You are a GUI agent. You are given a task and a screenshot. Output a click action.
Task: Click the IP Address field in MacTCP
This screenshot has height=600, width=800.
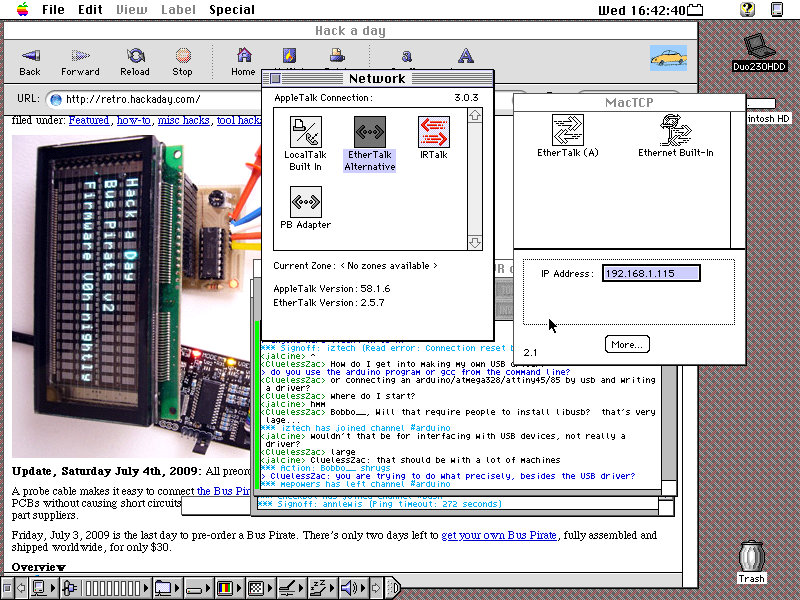click(x=651, y=273)
